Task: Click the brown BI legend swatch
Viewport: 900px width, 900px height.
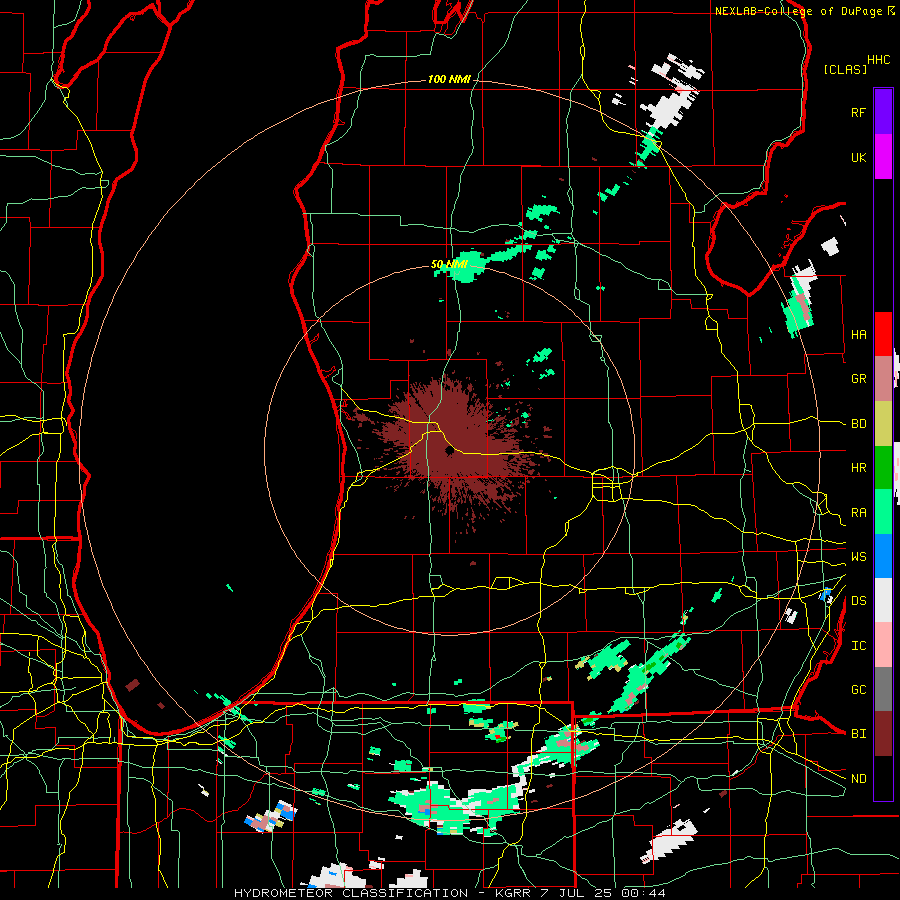Action: pyautogui.click(x=883, y=734)
